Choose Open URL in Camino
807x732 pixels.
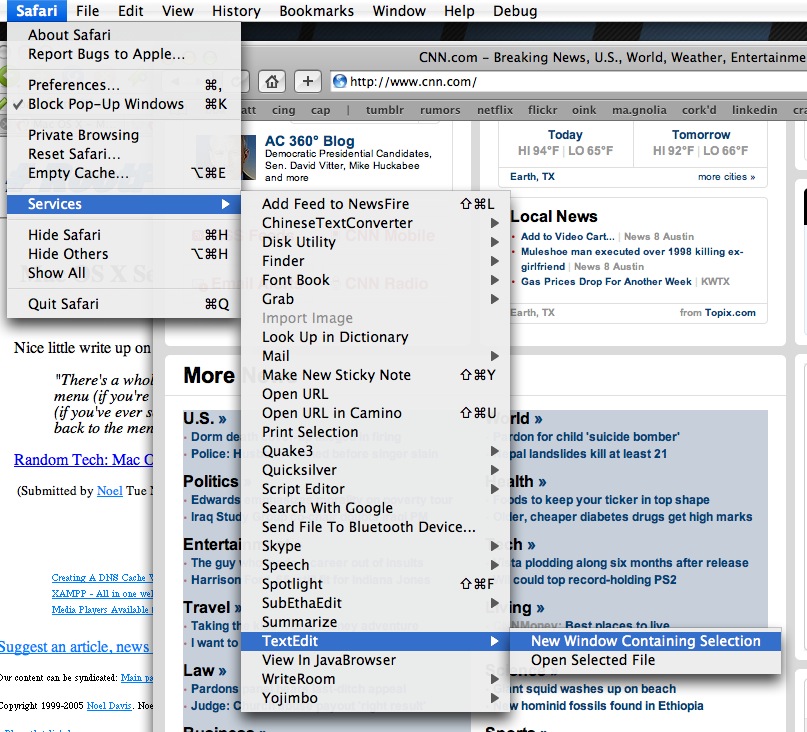click(375, 413)
